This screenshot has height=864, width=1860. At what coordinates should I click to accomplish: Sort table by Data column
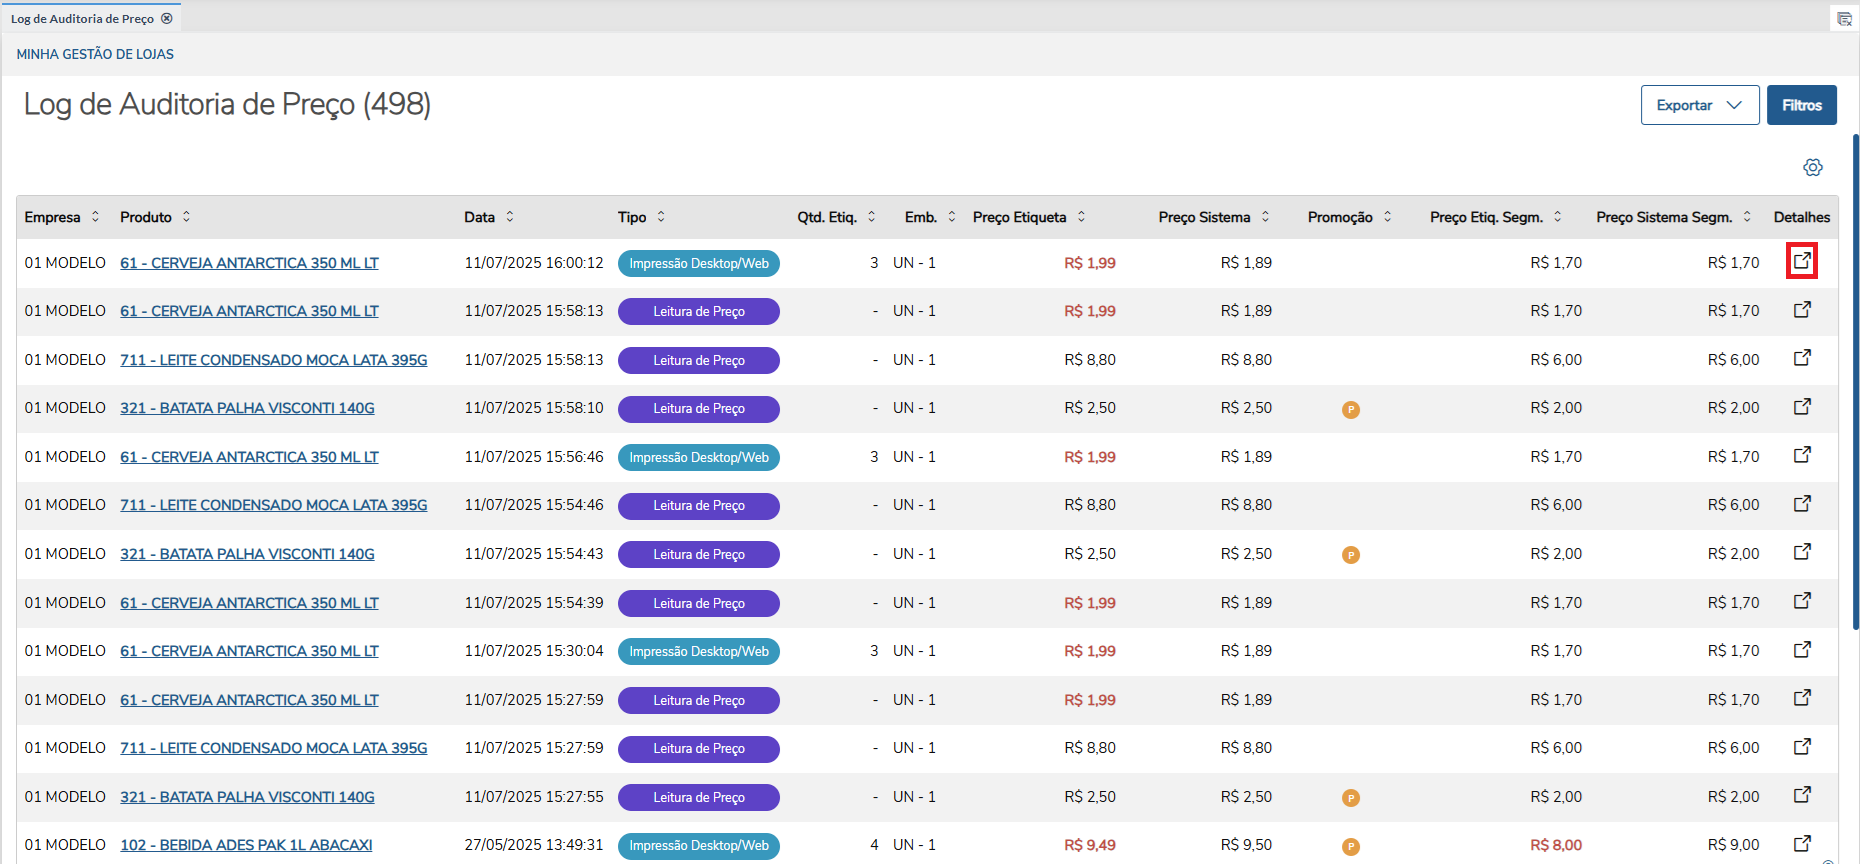[x=489, y=217]
